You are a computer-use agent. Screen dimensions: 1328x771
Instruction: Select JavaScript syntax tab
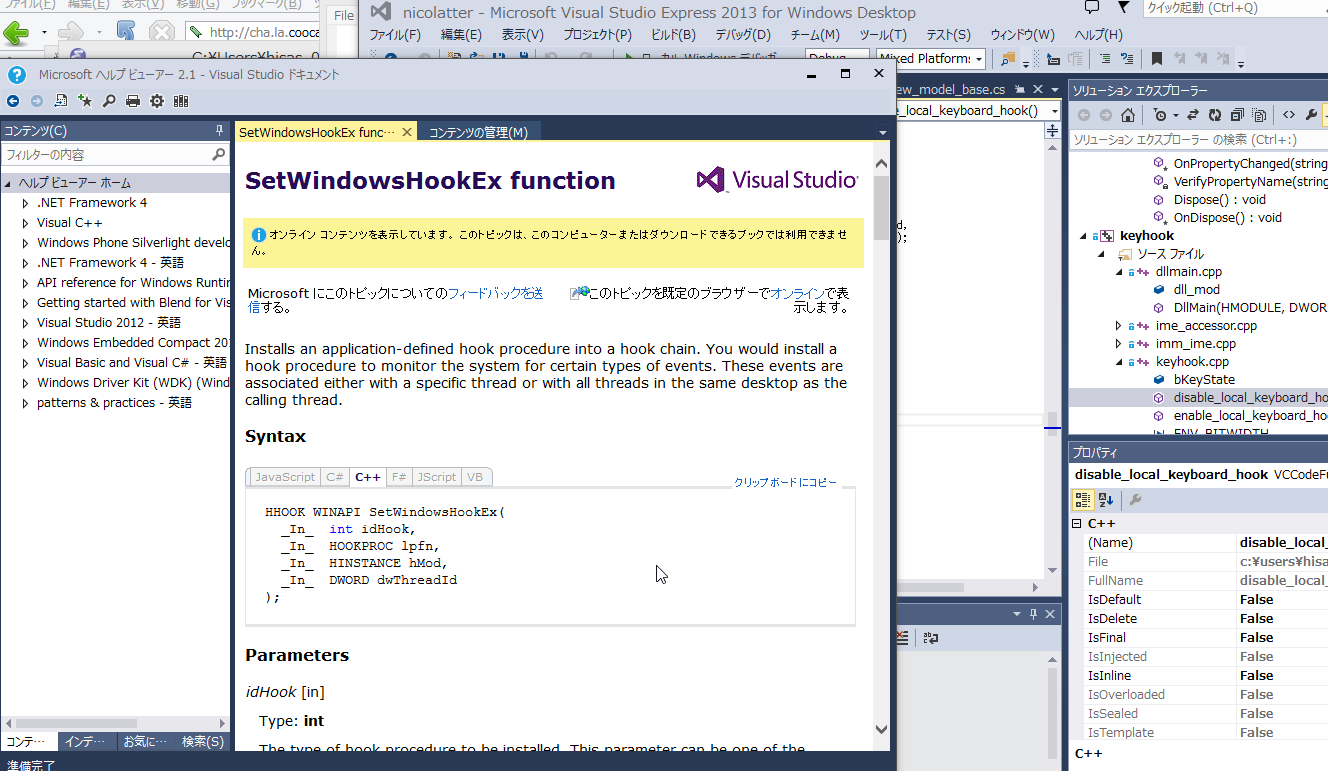coord(284,477)
